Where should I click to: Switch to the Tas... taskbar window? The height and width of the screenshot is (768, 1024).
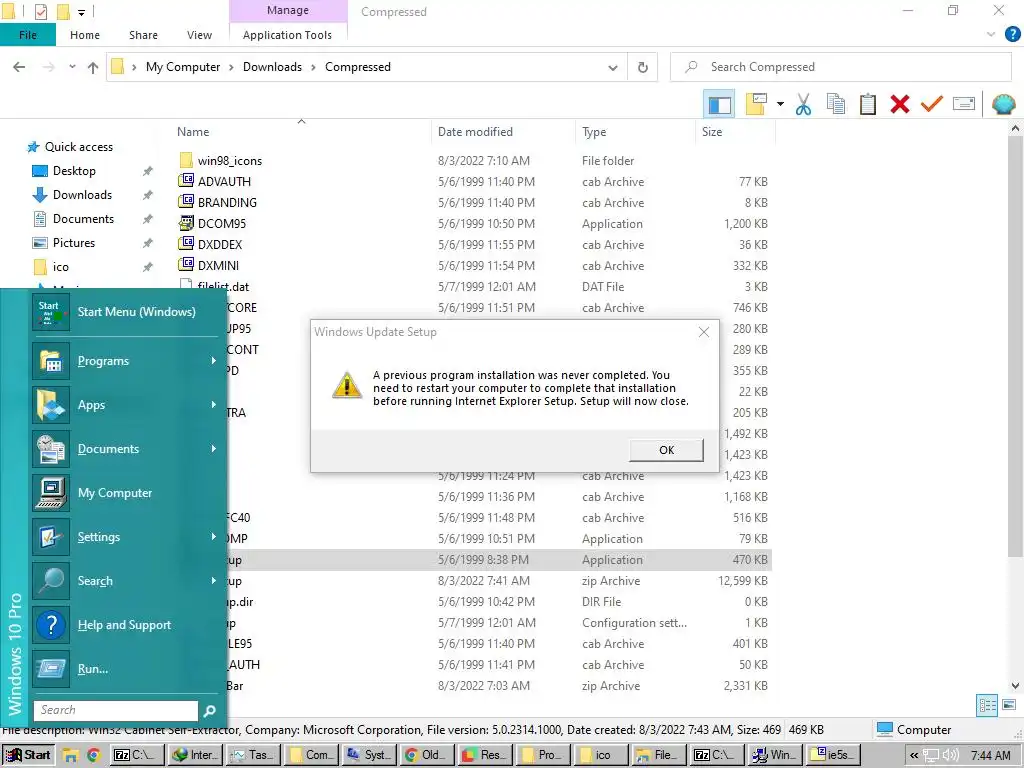(254, 755)
